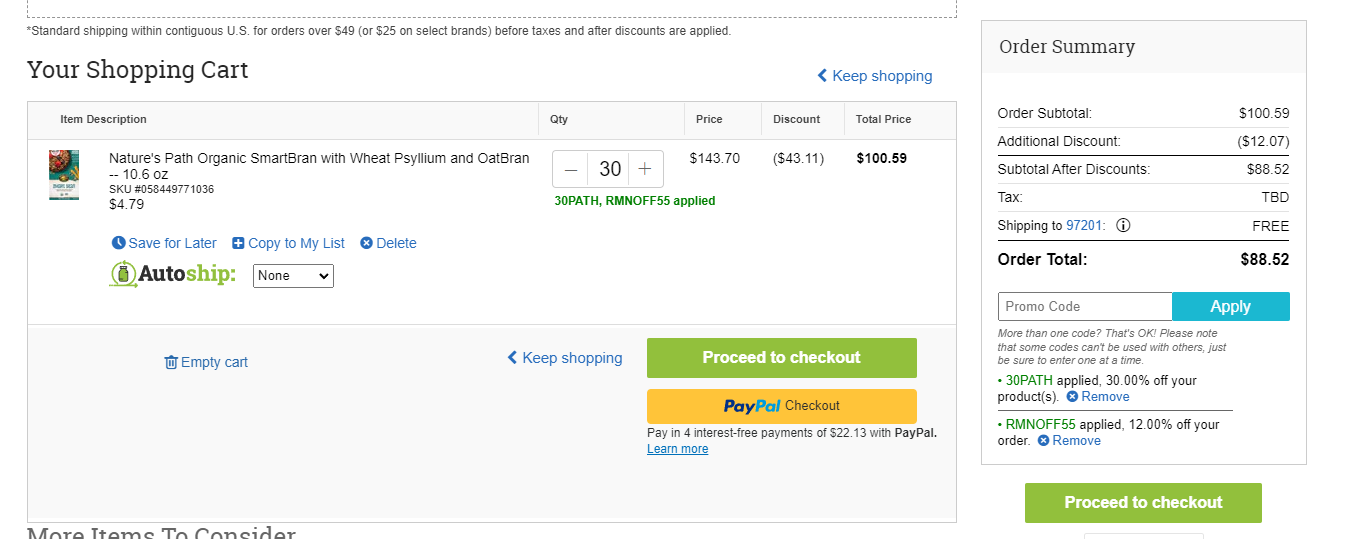
Task: Increase quantity with the plus button
Action: coord(645,169)
